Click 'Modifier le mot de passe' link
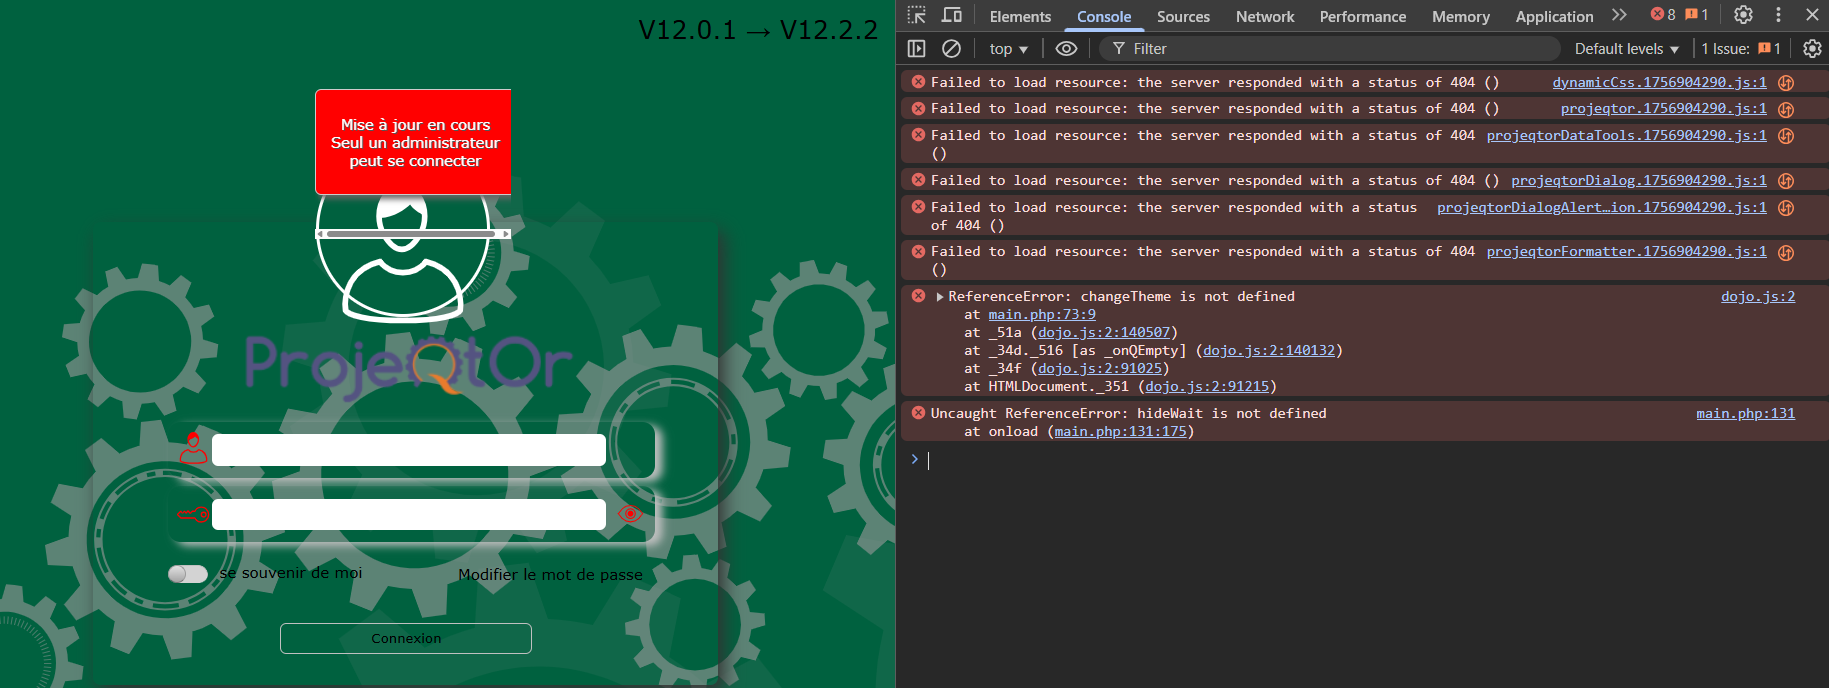 coord(550,574)
